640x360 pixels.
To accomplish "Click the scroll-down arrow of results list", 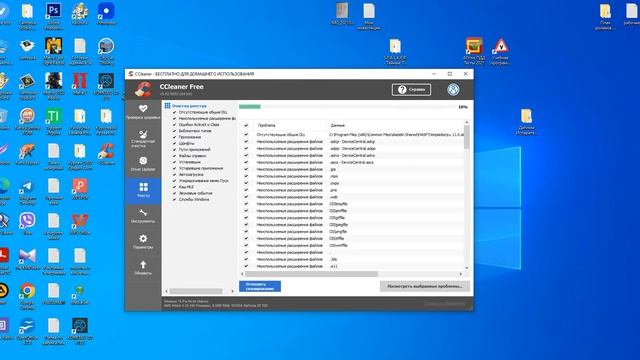I will (x=467, y=268).
